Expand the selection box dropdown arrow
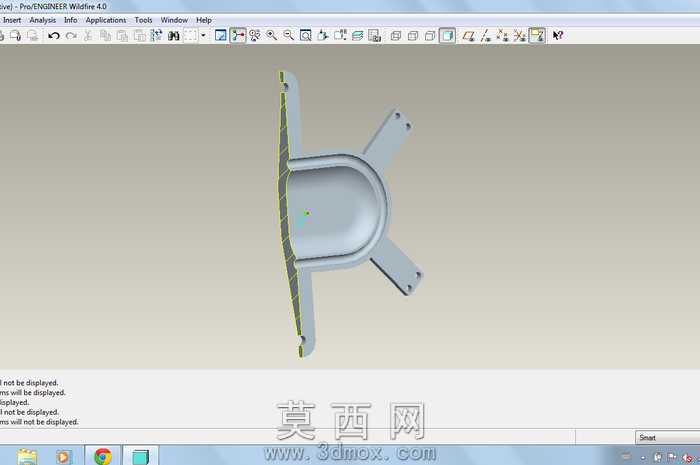Image resolution: width=700 pixels, height=465 pixels. (x=203, y=36)
